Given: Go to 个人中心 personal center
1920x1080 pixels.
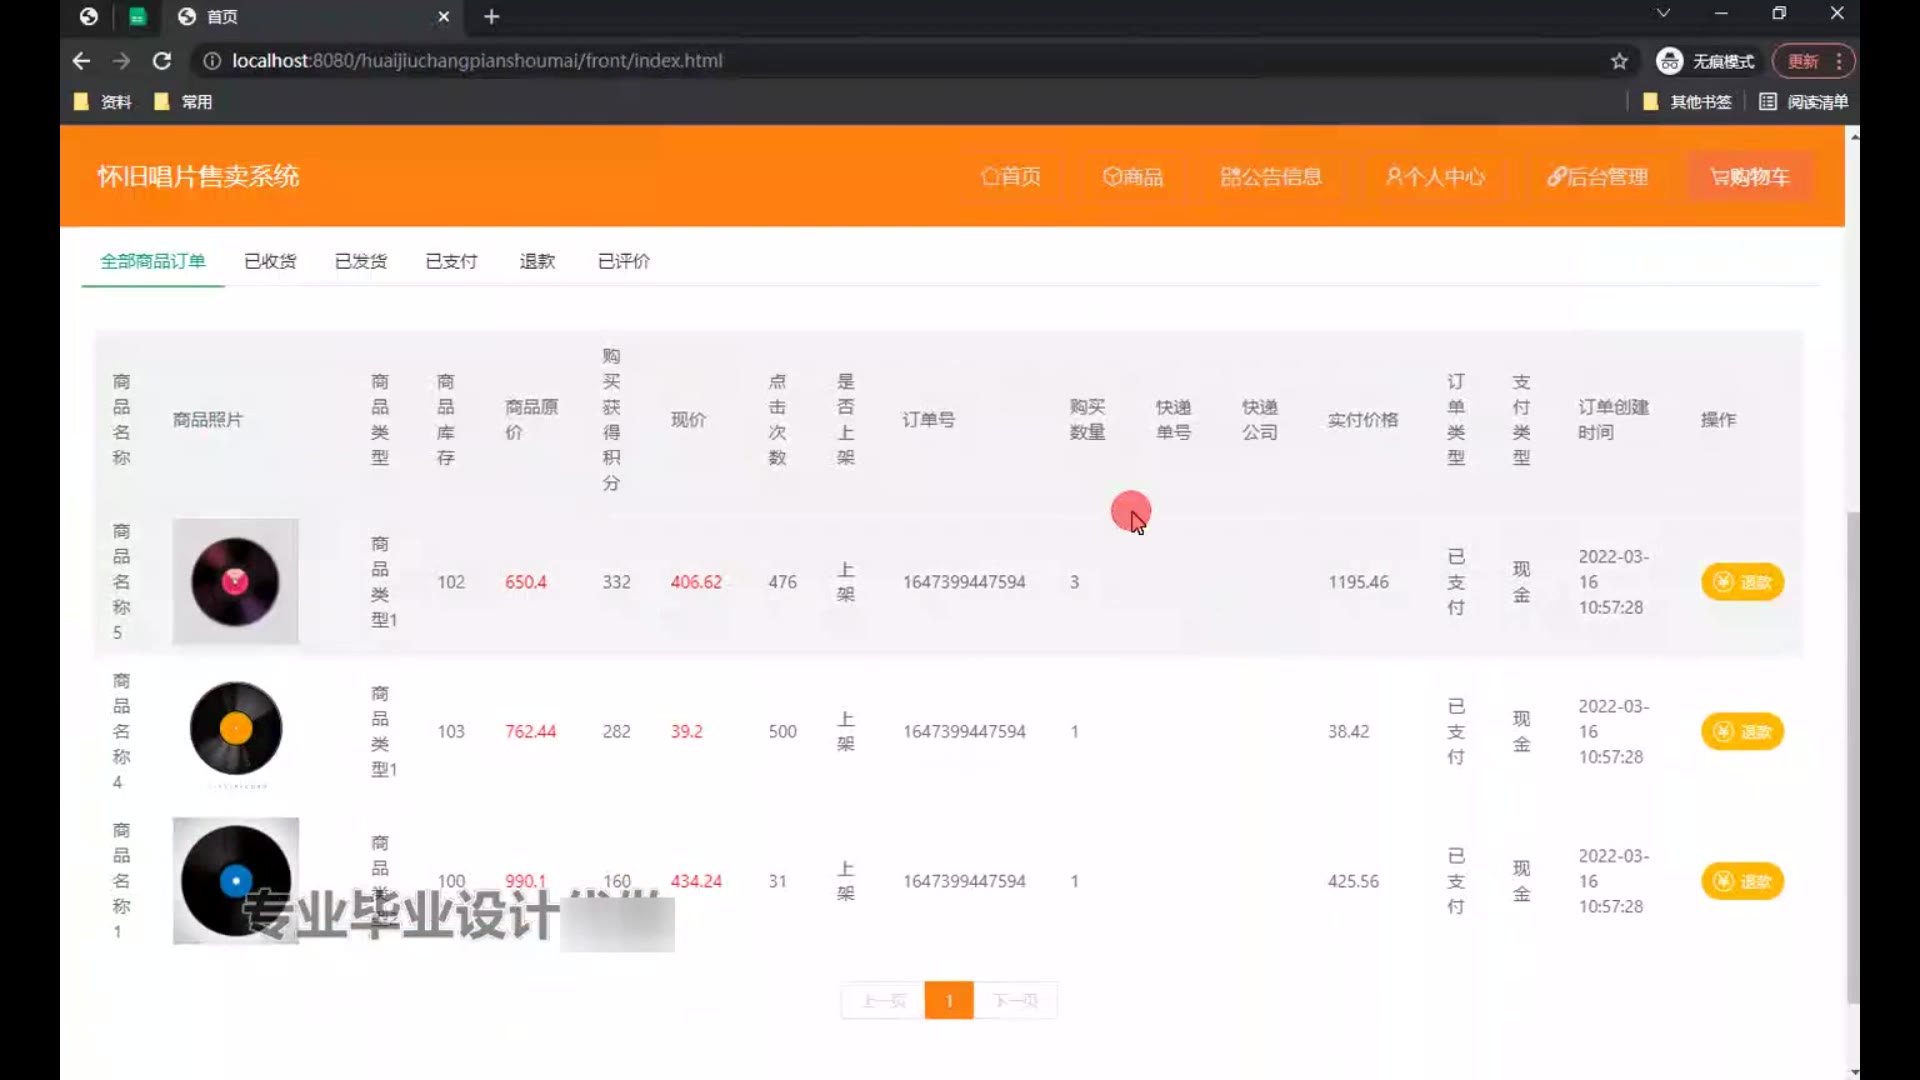Looking at the screenshot, I should (1435, 177).
